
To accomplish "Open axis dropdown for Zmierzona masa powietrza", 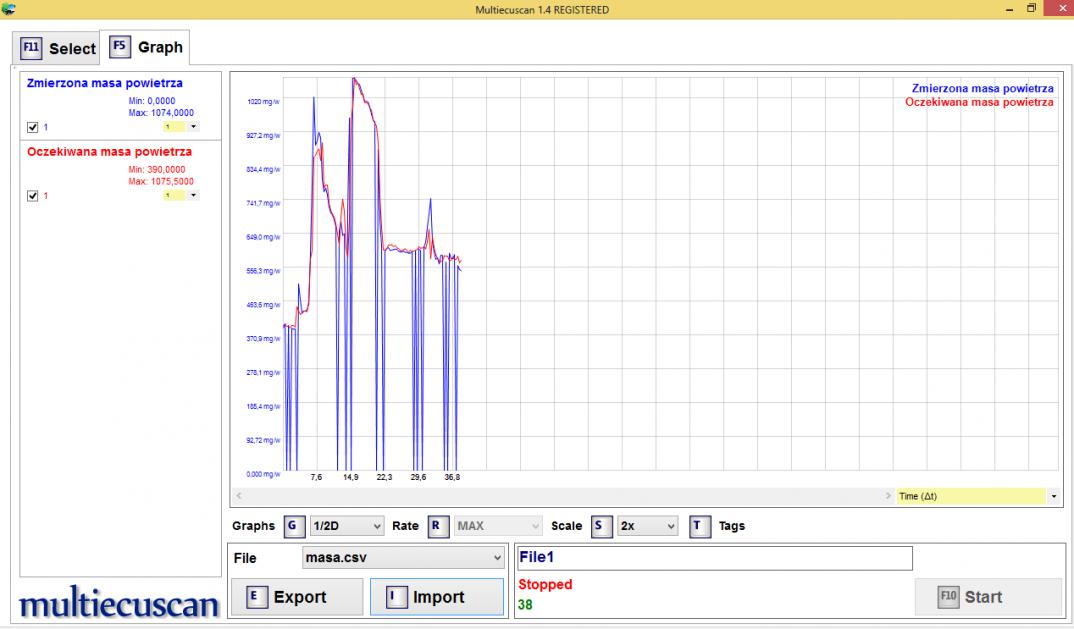I will click(x=193, y=127).
